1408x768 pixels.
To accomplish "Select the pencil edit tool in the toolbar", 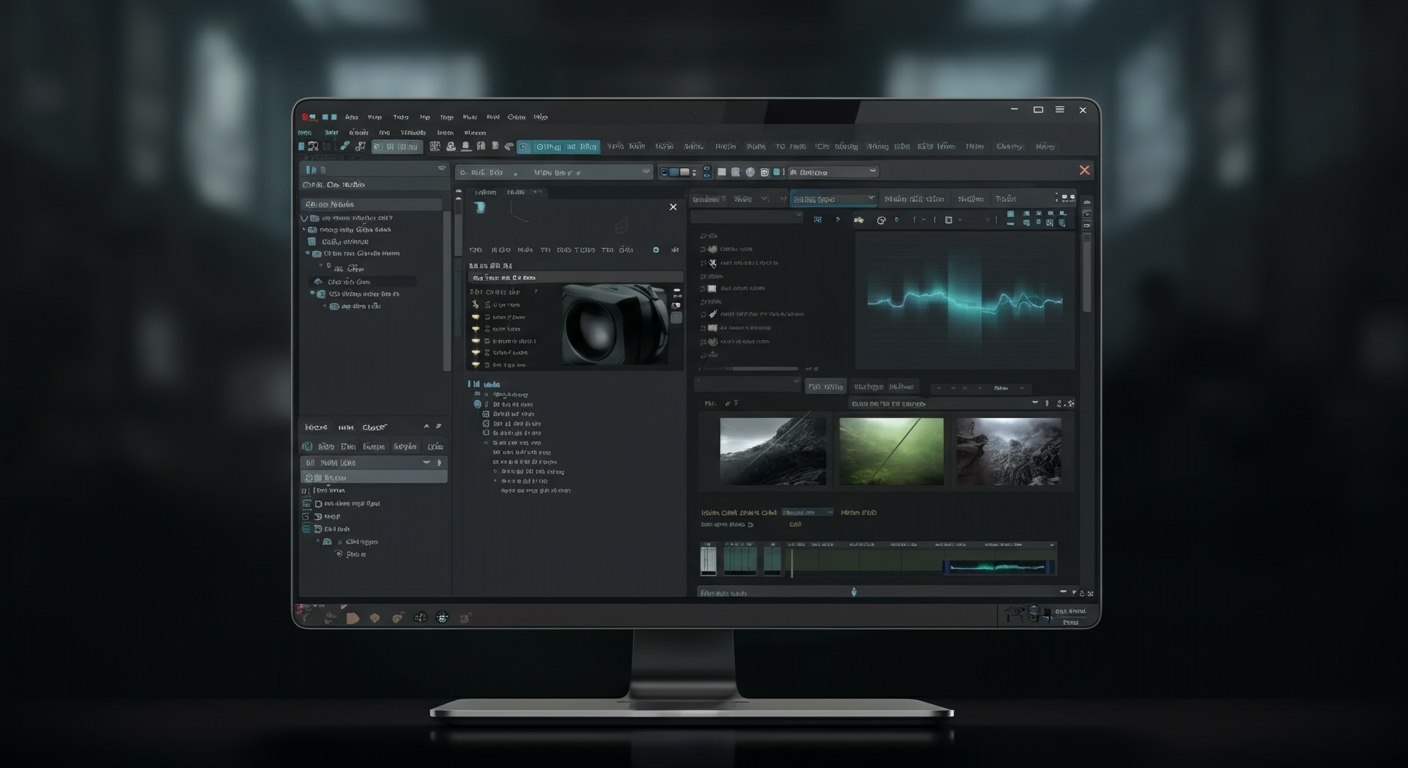I will coord(343,146).
